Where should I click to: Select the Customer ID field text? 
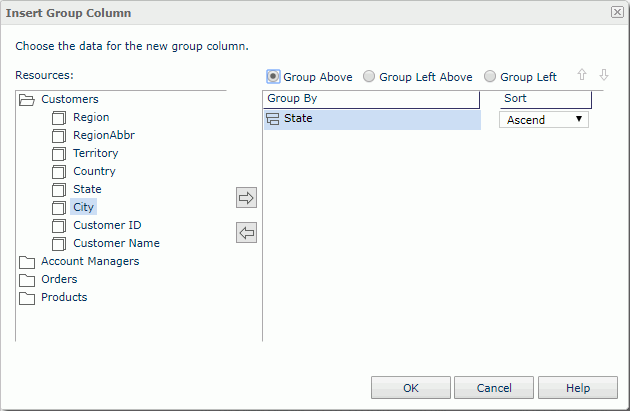(x=107, y=225)
